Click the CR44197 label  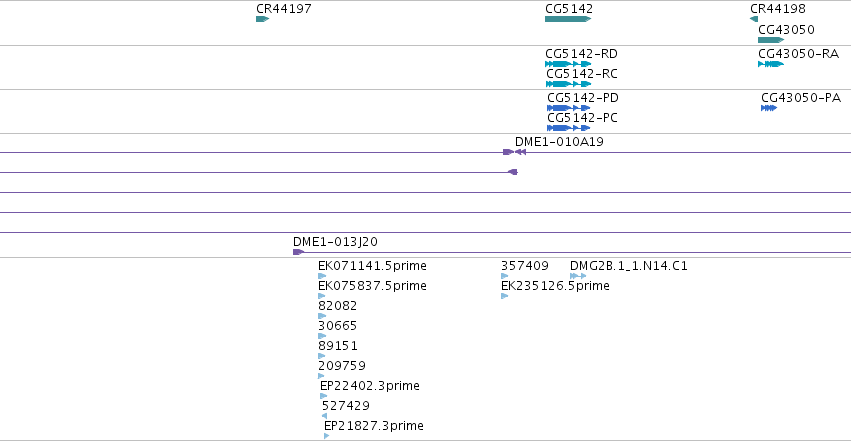pos(284,9)
